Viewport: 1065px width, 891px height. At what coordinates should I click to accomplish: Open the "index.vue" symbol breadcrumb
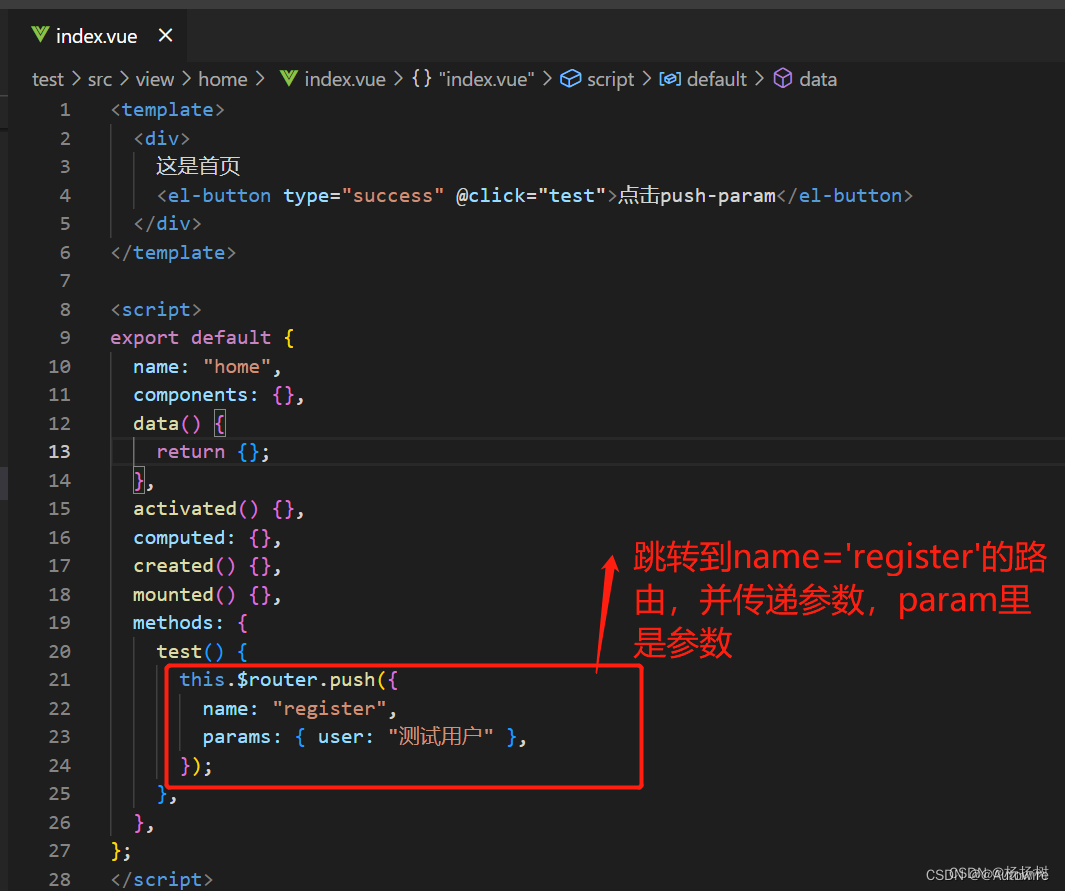tap(486, 79)
